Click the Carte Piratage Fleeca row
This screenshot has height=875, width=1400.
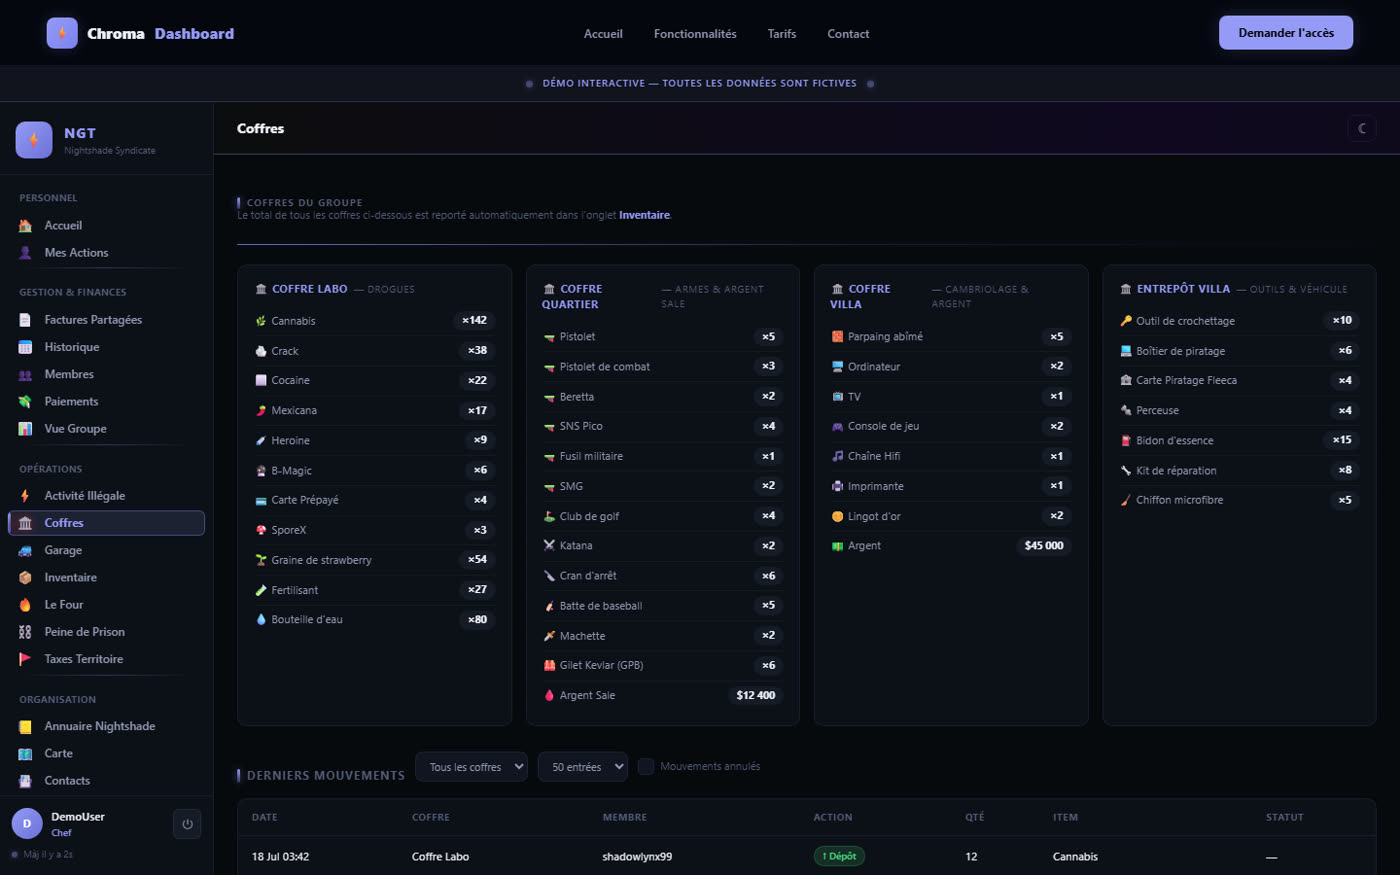point(1239,380)
